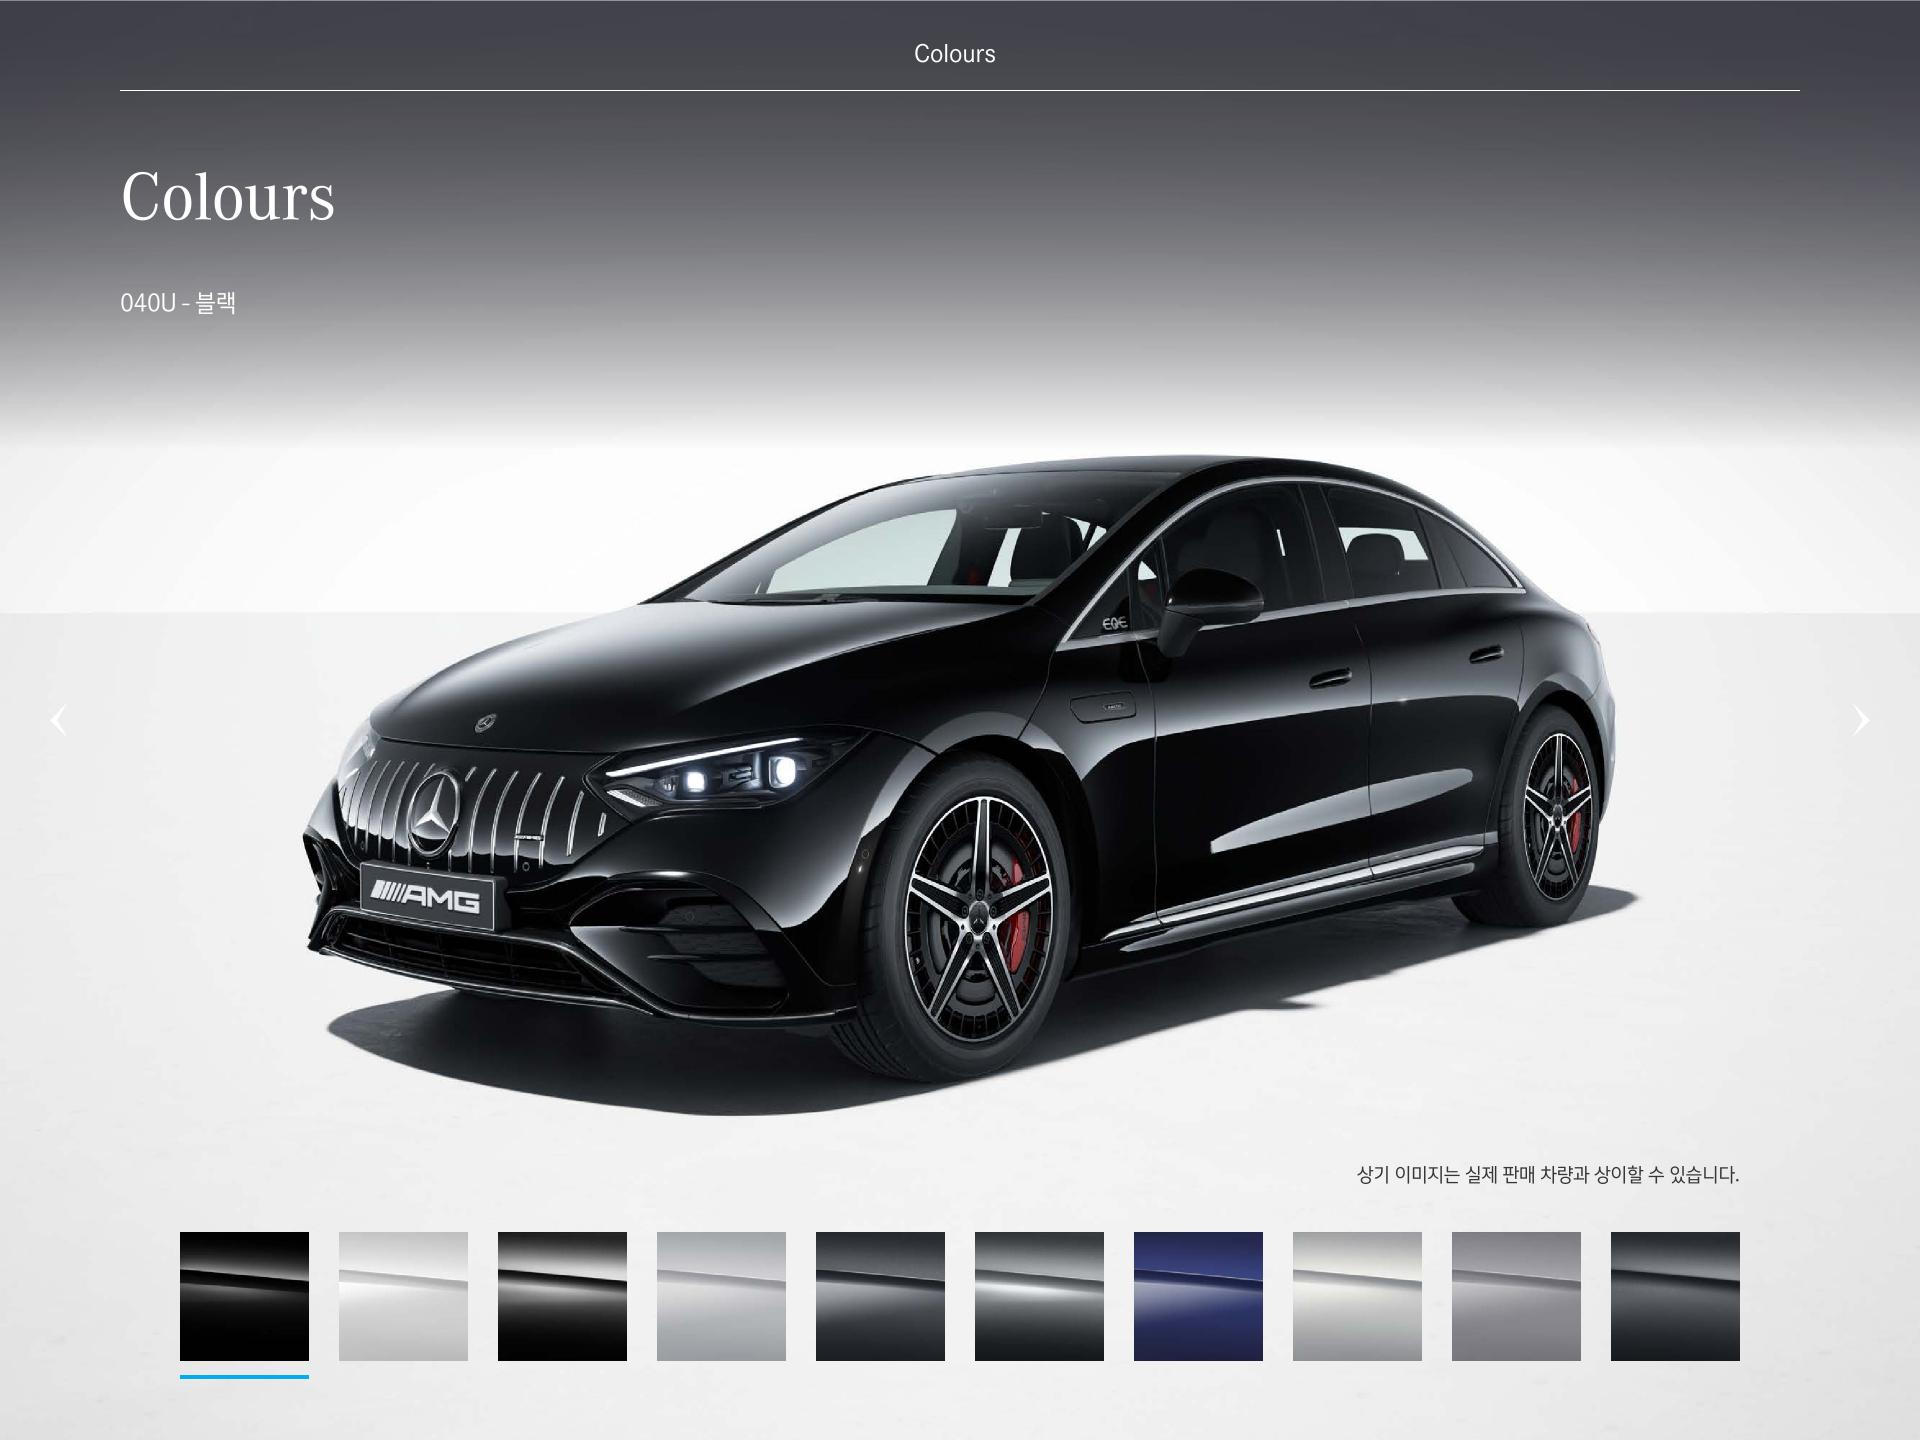Choose the eighth swatch, pearl white
Image resolution: width=1920 pixels, height=1440 pixels.
tap(1357, 1296)
